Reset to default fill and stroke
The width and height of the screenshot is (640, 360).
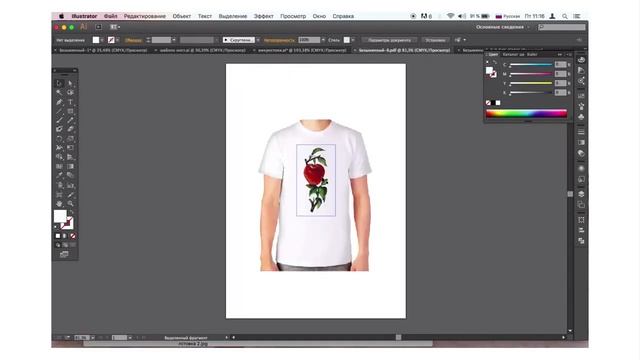(x=56, y=227)
